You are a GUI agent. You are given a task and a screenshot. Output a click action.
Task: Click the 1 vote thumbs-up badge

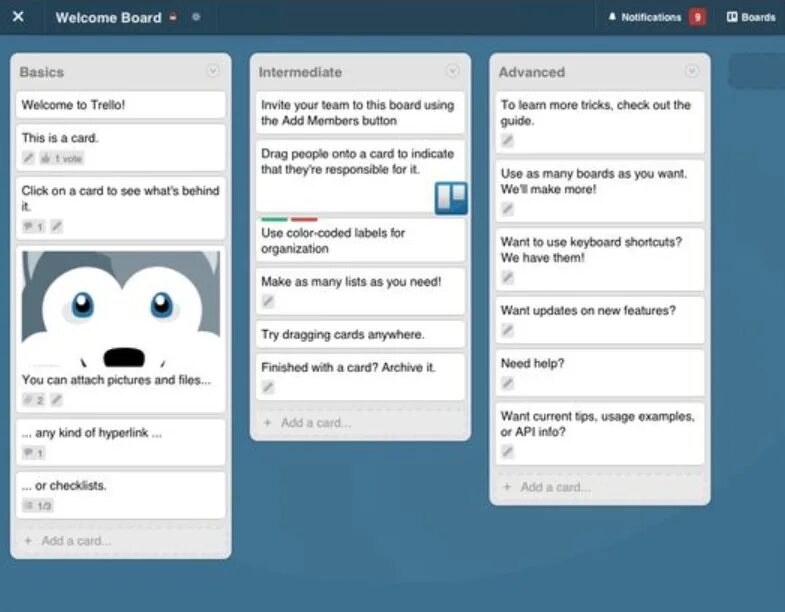point(62,158)
